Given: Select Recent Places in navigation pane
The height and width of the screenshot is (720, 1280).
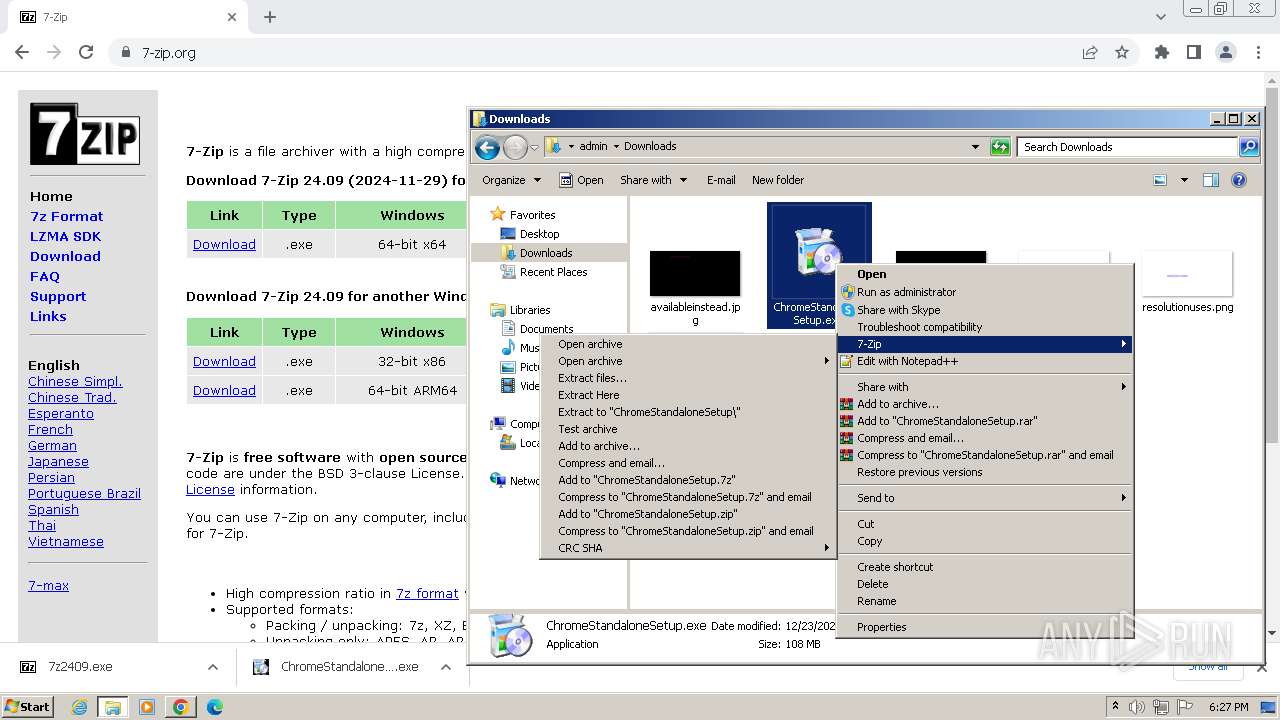Looking at the screenshot, I should click(553, 272).
